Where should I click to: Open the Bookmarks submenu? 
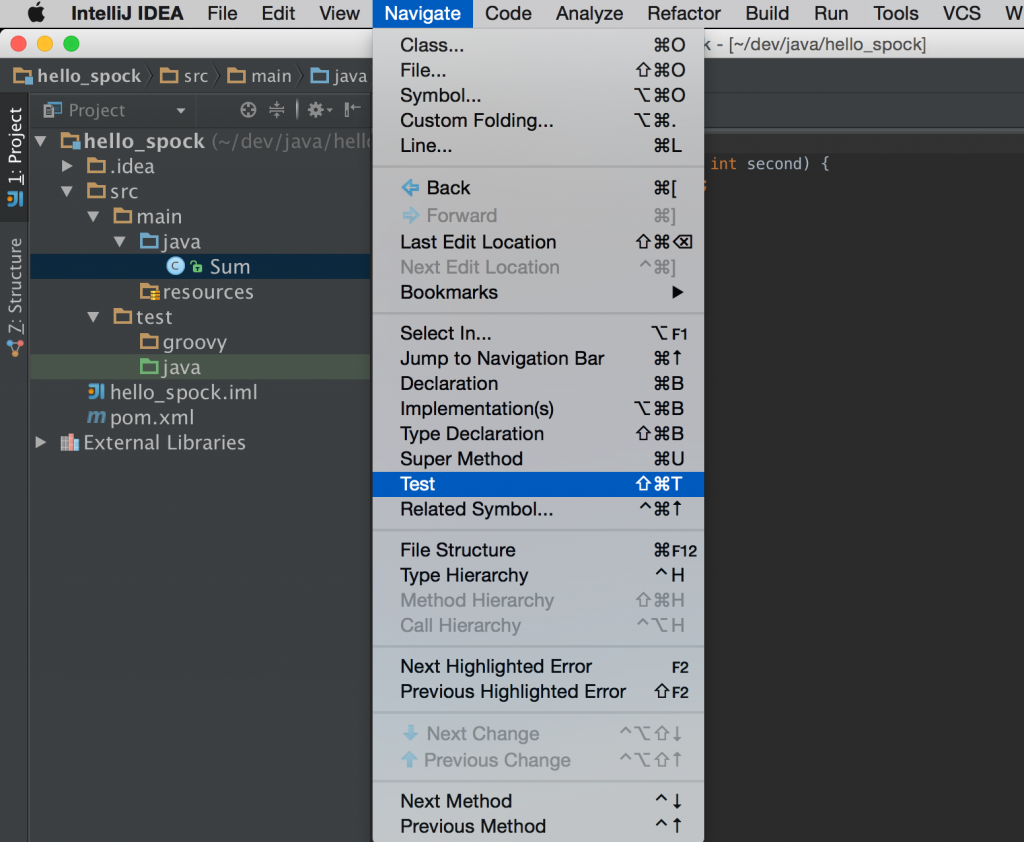tap(538, 292)
